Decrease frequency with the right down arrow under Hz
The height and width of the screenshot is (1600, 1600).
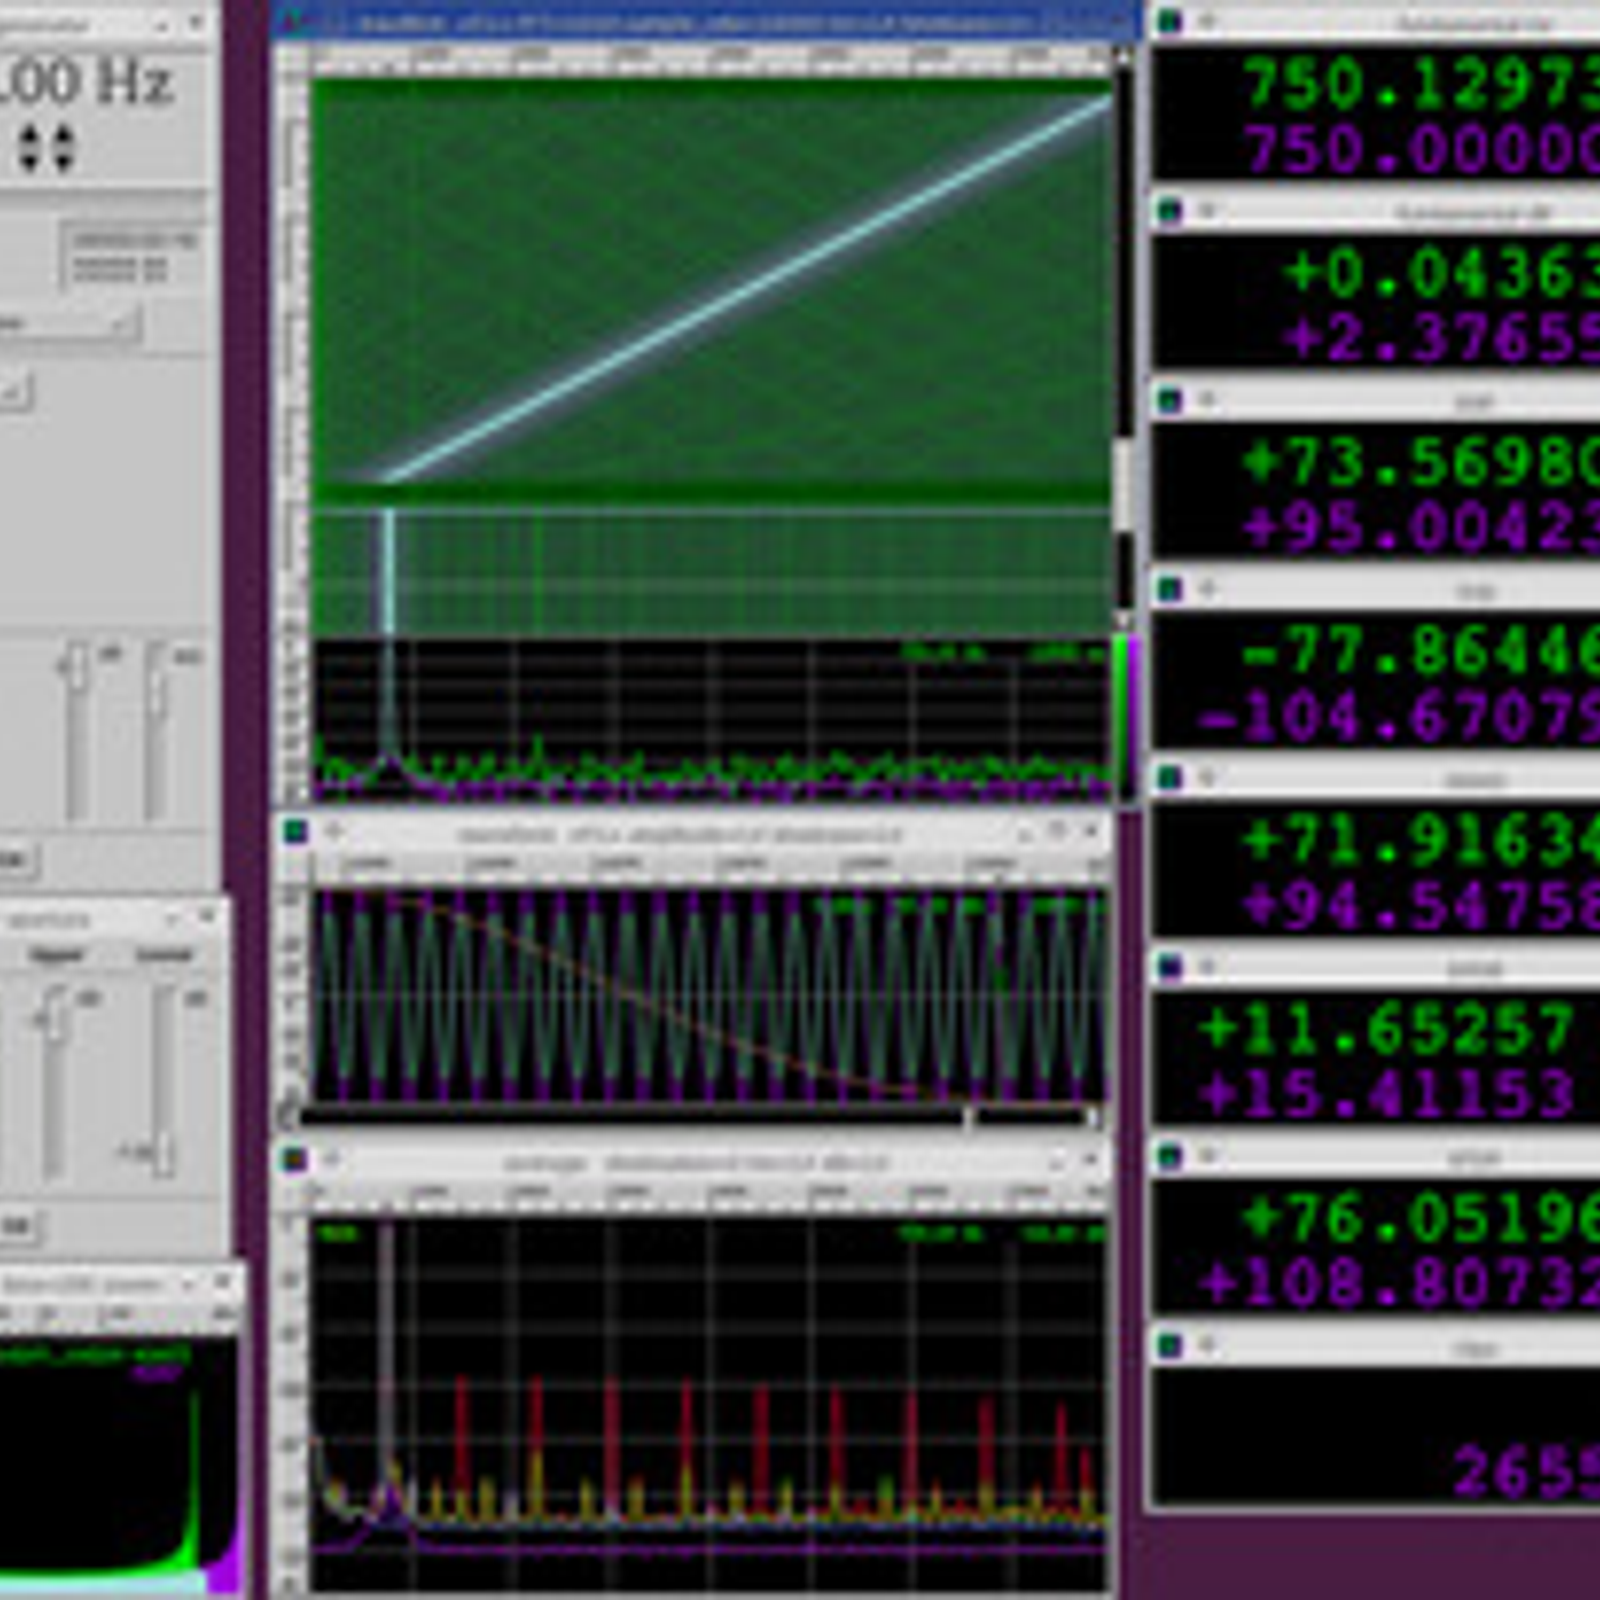pos(63,160)
